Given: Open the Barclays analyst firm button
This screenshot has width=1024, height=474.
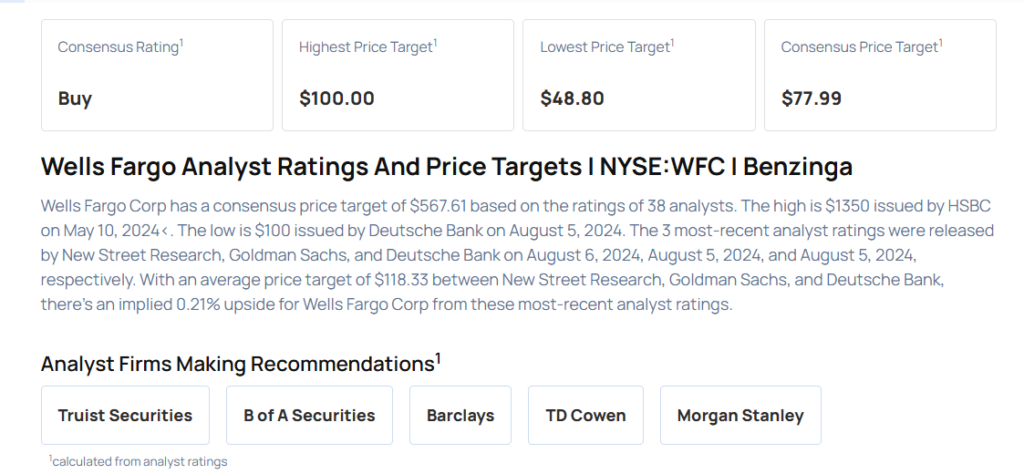Looking at the screenshot, I should pos(460,415).
